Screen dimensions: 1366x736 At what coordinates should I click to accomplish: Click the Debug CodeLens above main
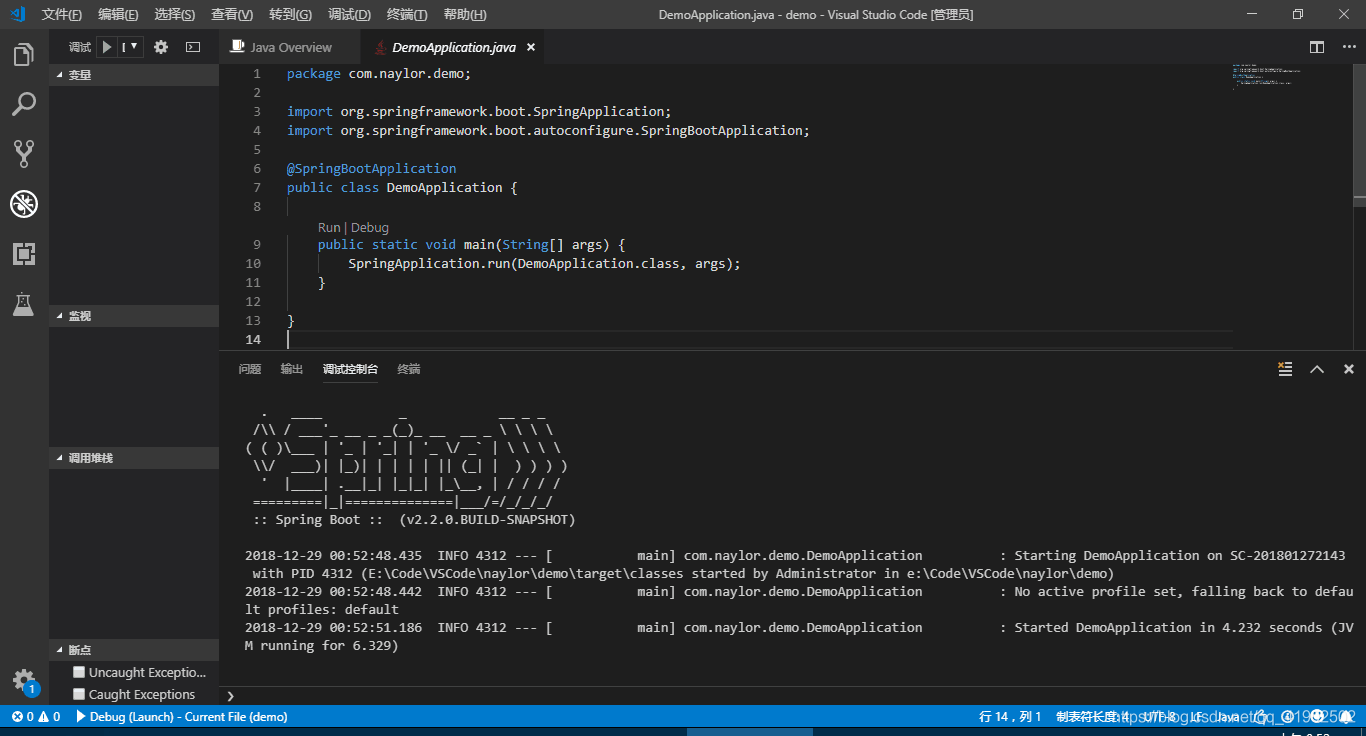tap(370, 227)
